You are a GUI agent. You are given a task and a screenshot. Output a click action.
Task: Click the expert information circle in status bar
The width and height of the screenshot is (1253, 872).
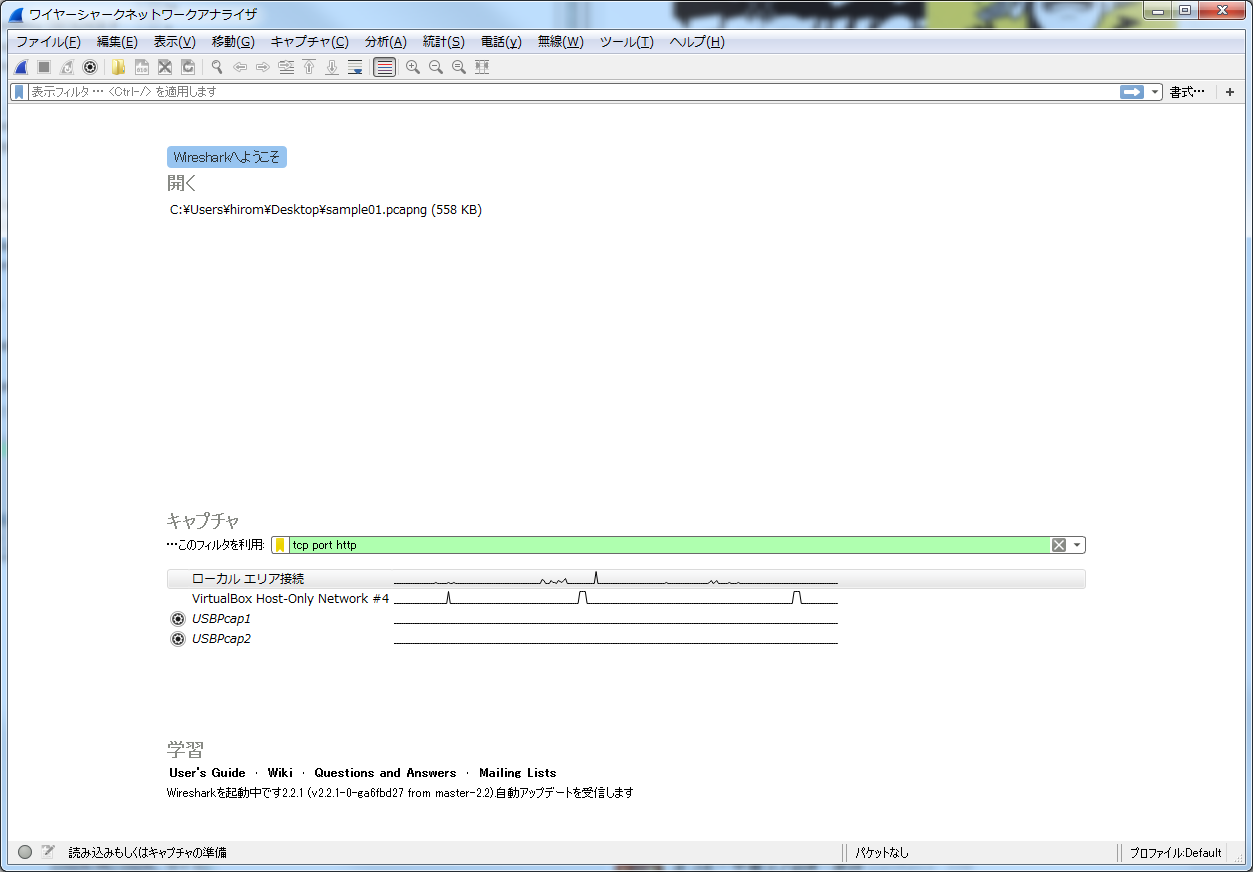click(x=25, y=853)
